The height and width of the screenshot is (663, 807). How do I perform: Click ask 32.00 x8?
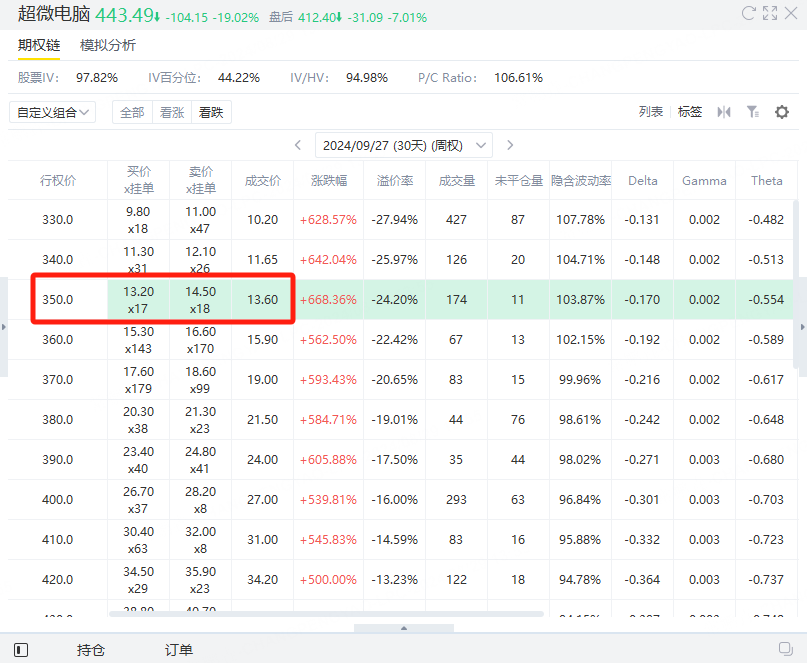tap(200, 539)
